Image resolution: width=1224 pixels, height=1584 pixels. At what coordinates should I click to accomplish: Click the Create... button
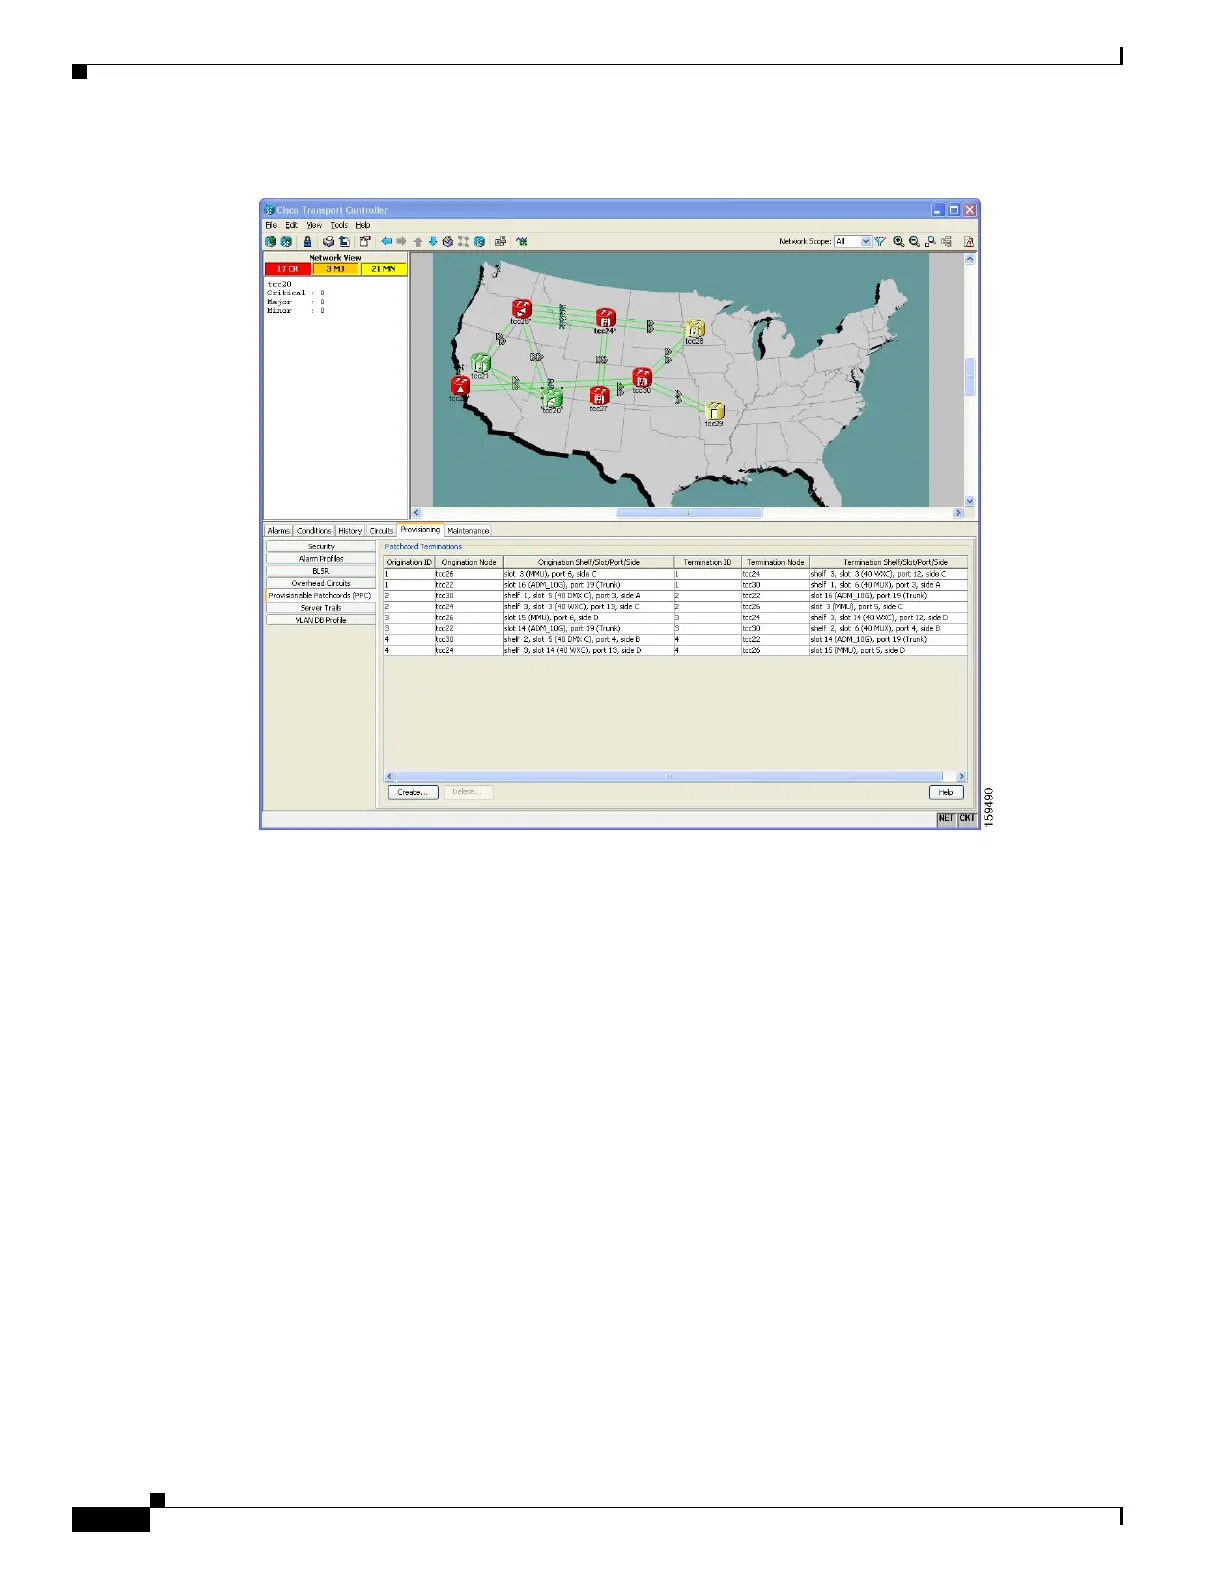click(x=413, y=792)
